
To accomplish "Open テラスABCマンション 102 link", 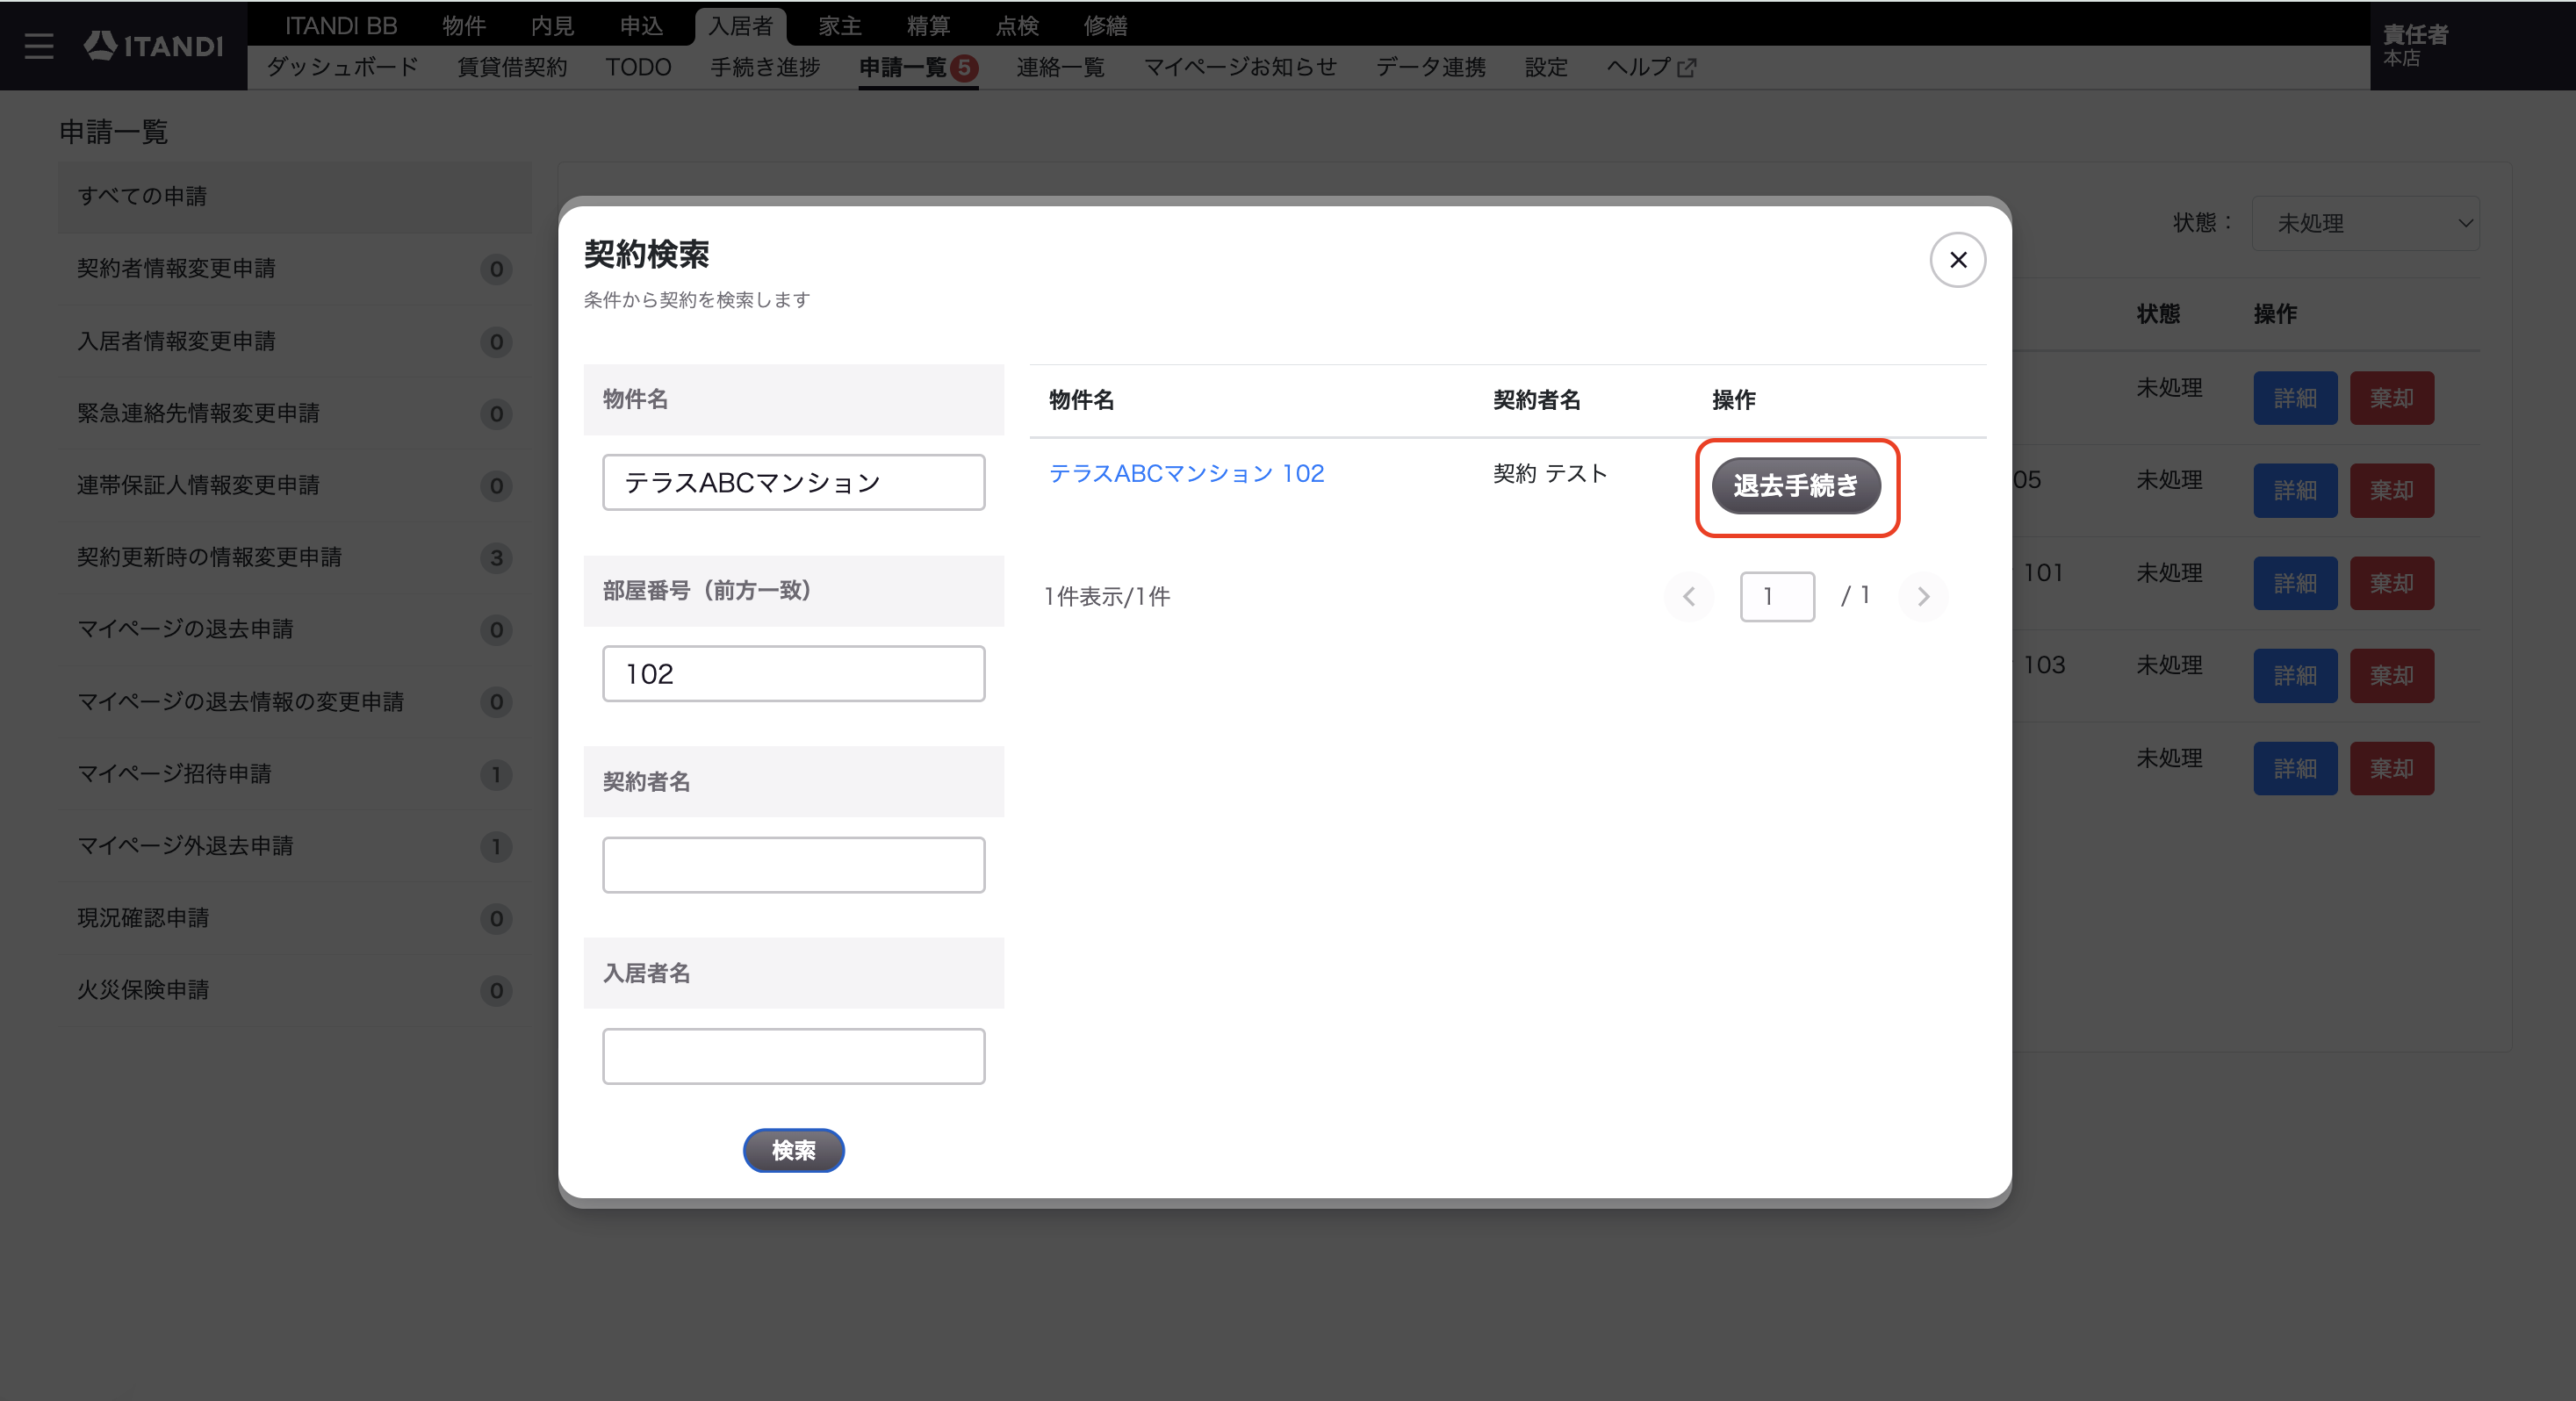I will point(1186,473).
